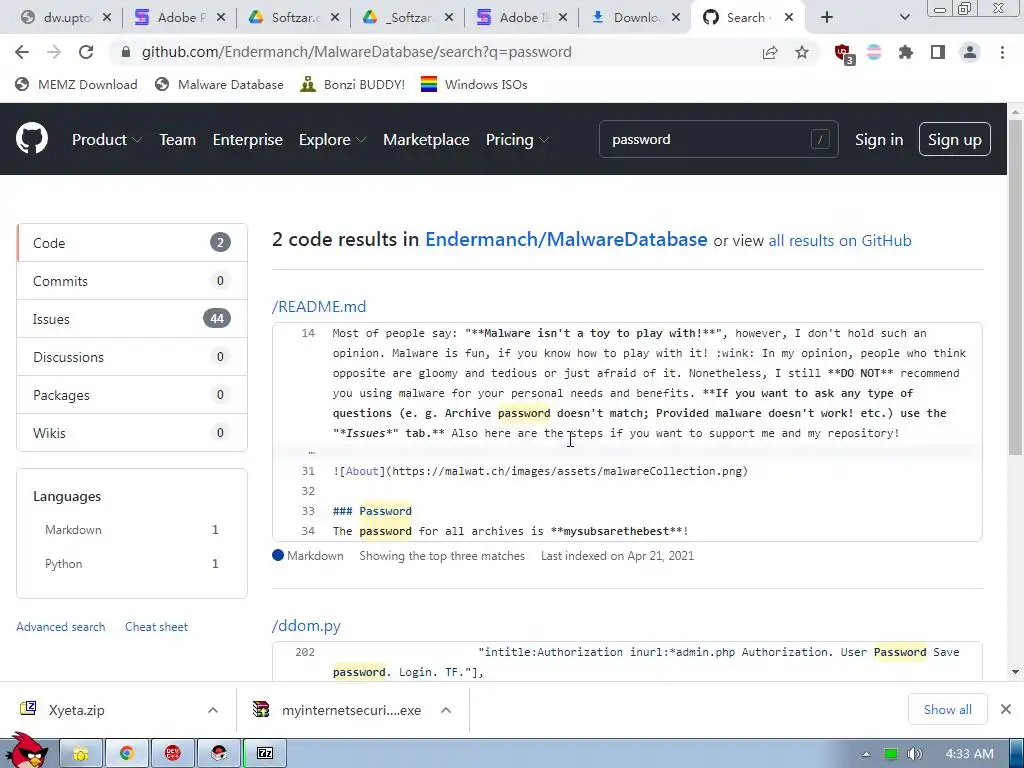Open the Endermanch/MalwareDatabase repository link
Image resolution: width=1024 pixels, height=768 pixels.
(566, 240)
